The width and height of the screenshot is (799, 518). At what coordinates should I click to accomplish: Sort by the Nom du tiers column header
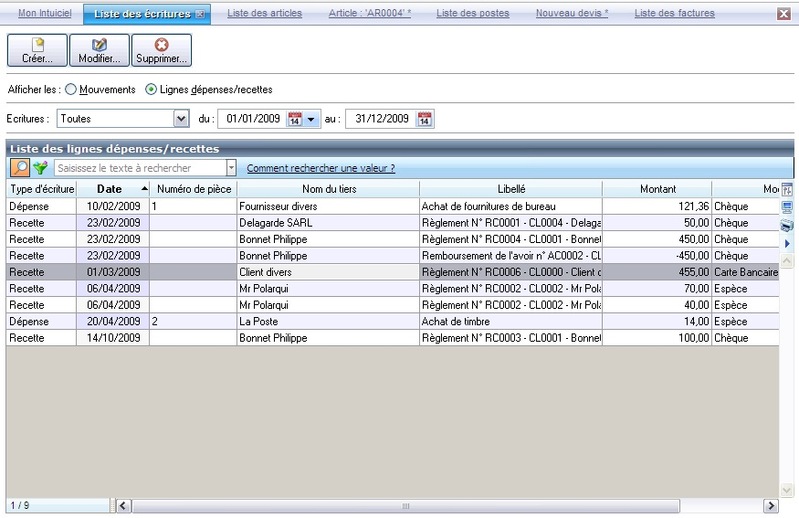click(x=329, y=189)
